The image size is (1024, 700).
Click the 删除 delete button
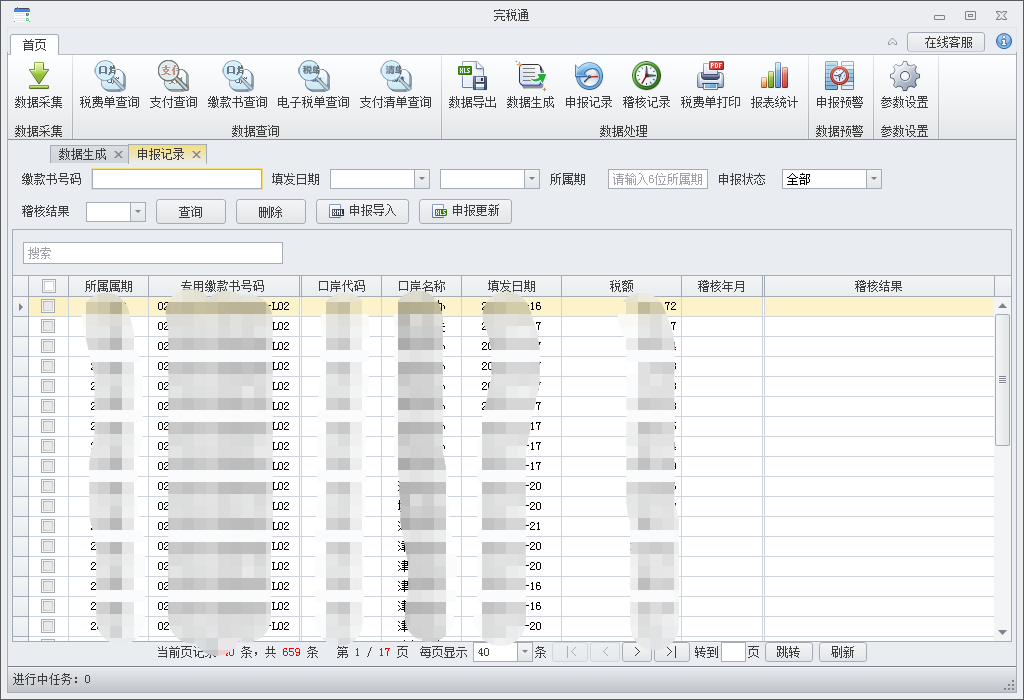point(270,212)
